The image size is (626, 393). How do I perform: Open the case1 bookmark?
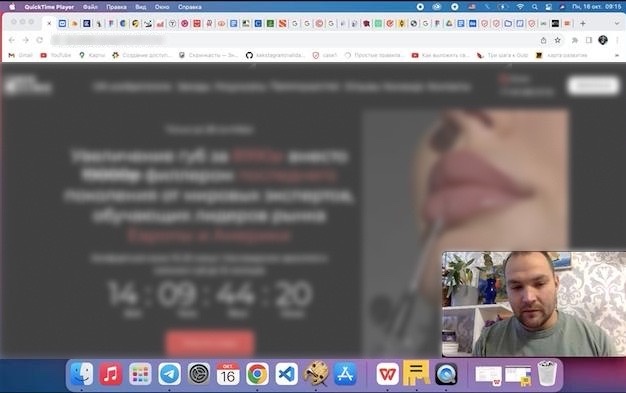[325, 55]
